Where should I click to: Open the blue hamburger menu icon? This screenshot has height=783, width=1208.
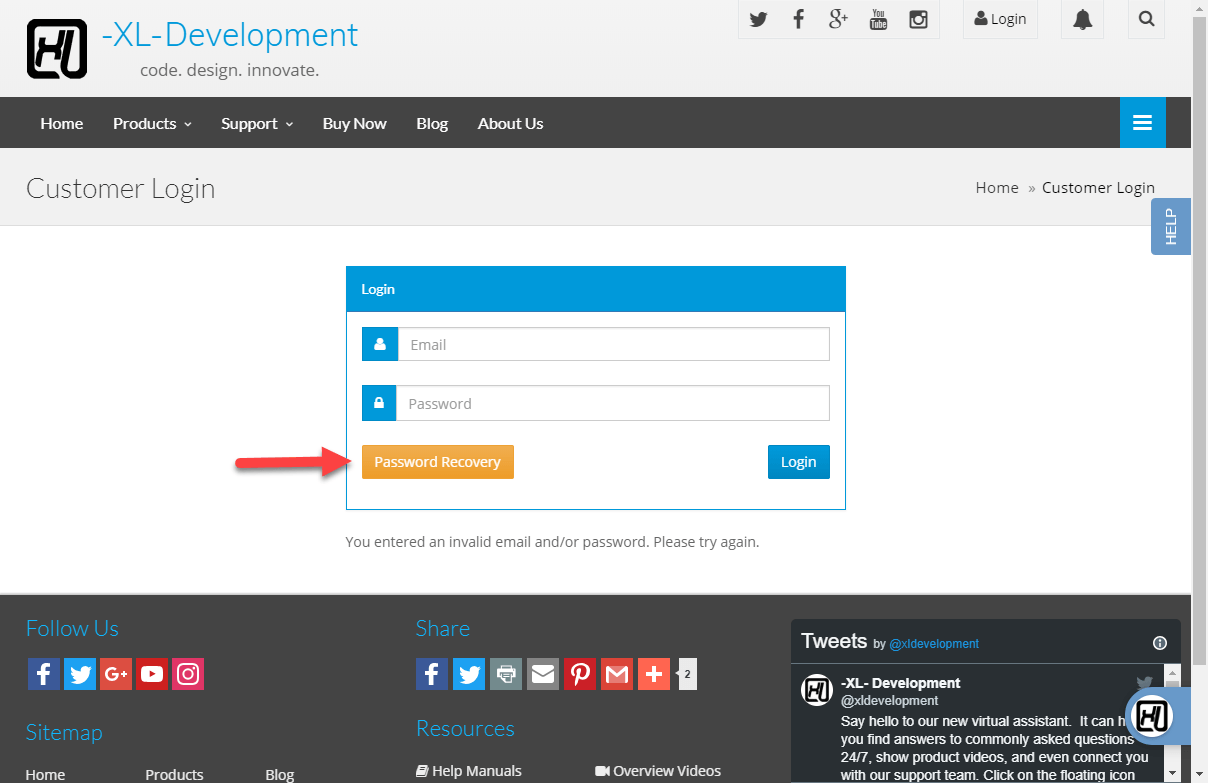[x=1142, y=122]
